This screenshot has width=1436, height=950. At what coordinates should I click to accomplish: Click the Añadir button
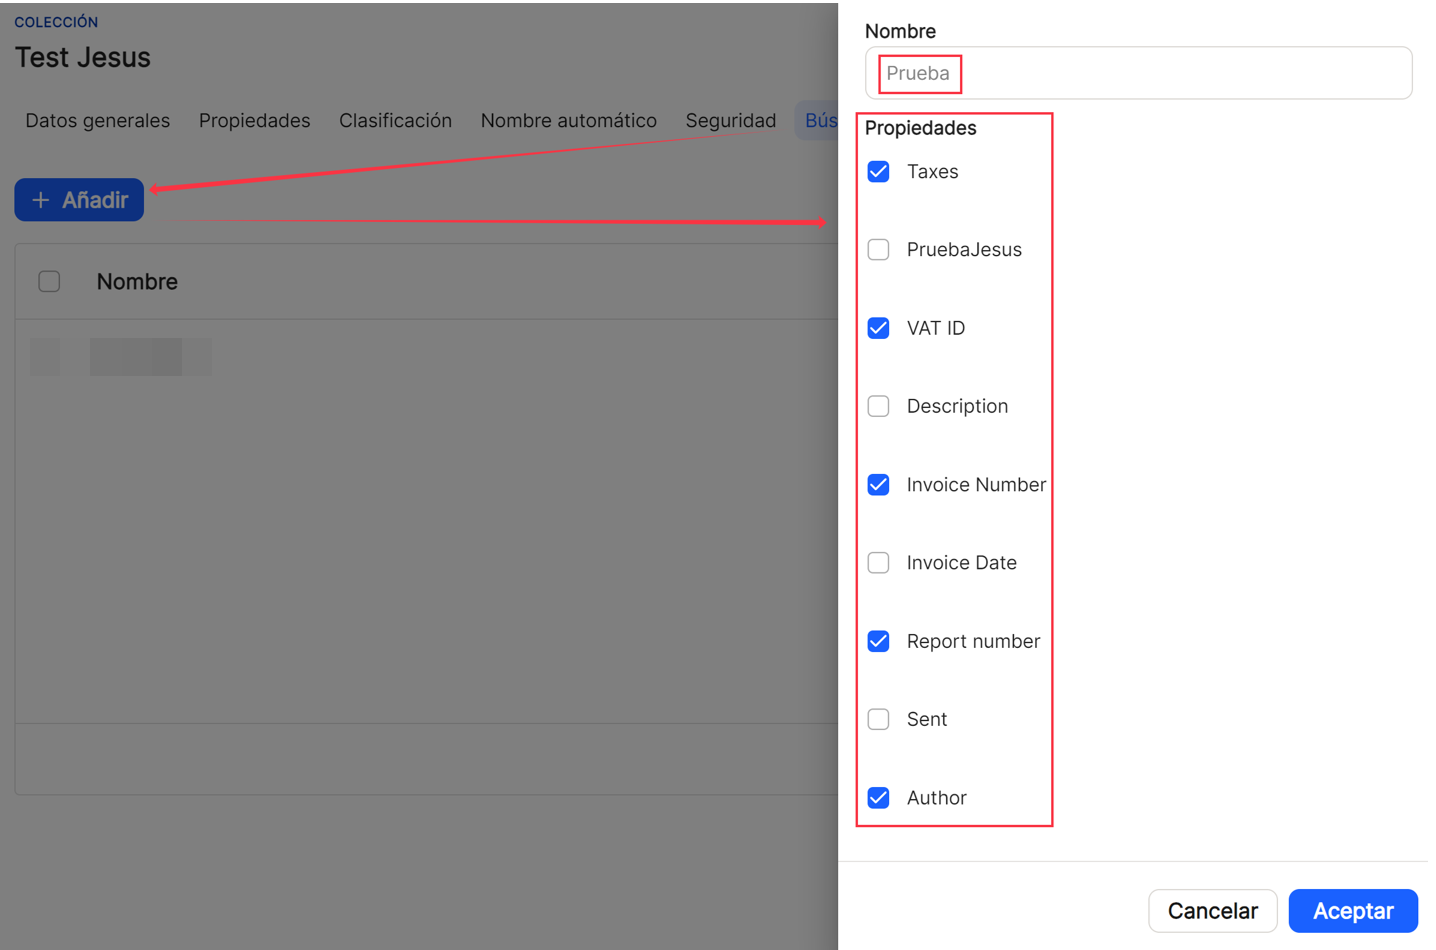click(x=79, y=200)
